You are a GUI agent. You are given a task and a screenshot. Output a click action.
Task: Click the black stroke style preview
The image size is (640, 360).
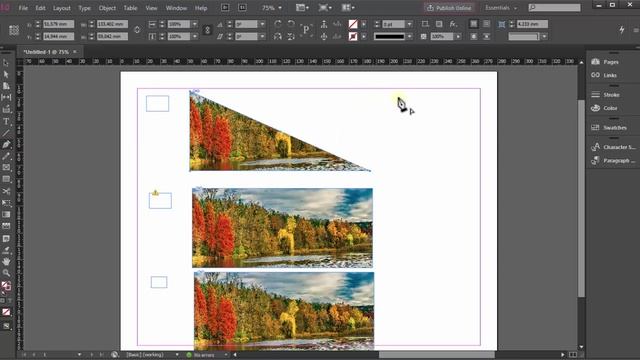[389, 36]
